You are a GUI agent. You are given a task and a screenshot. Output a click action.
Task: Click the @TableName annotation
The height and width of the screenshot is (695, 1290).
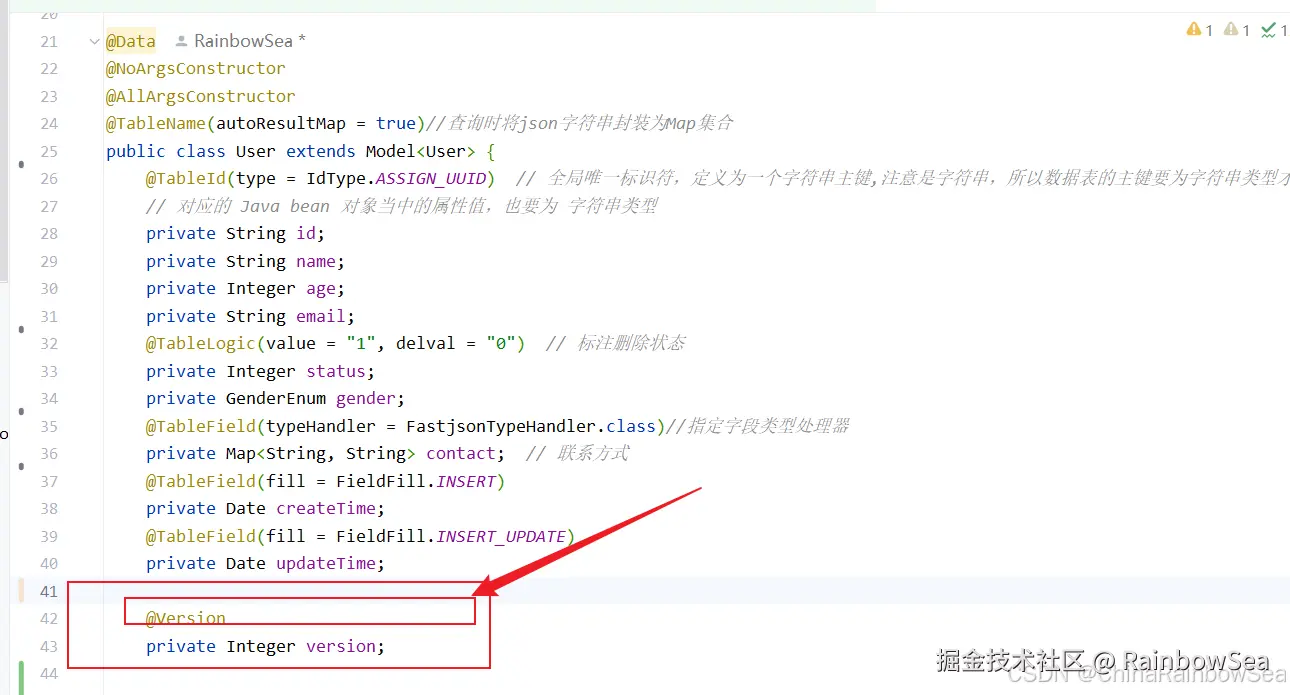point(156,123)
